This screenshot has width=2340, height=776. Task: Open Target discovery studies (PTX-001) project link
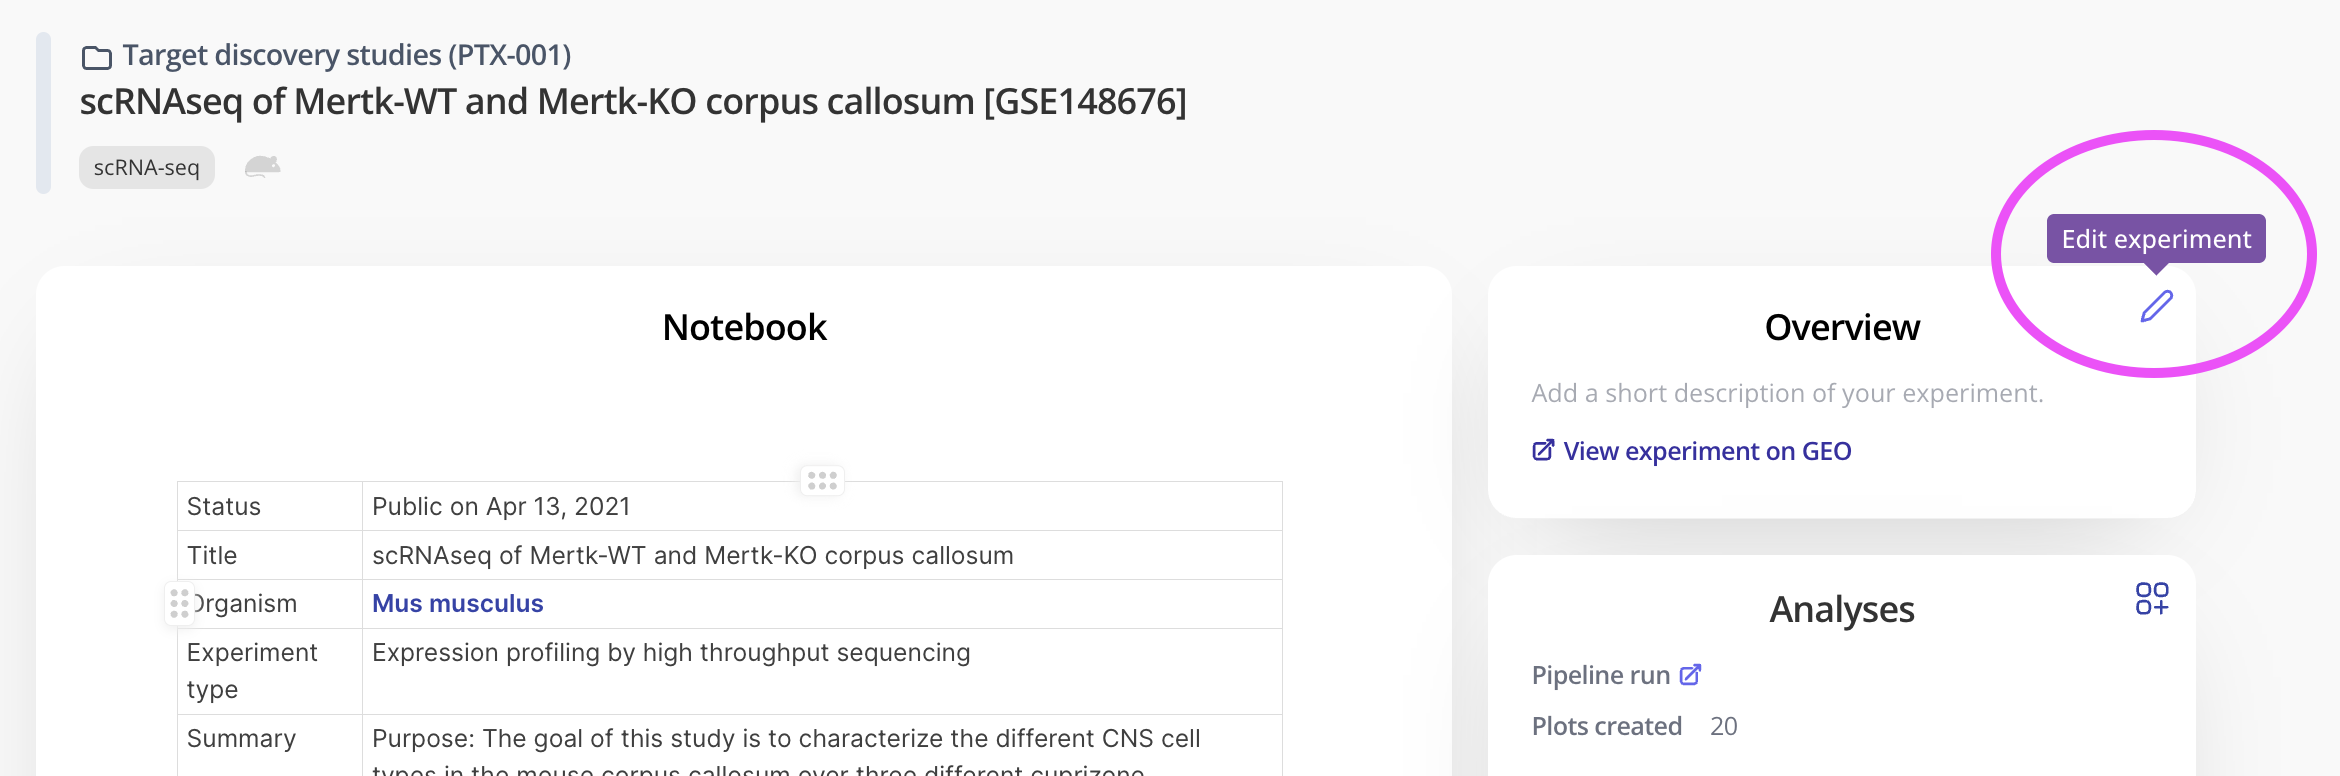346,55
